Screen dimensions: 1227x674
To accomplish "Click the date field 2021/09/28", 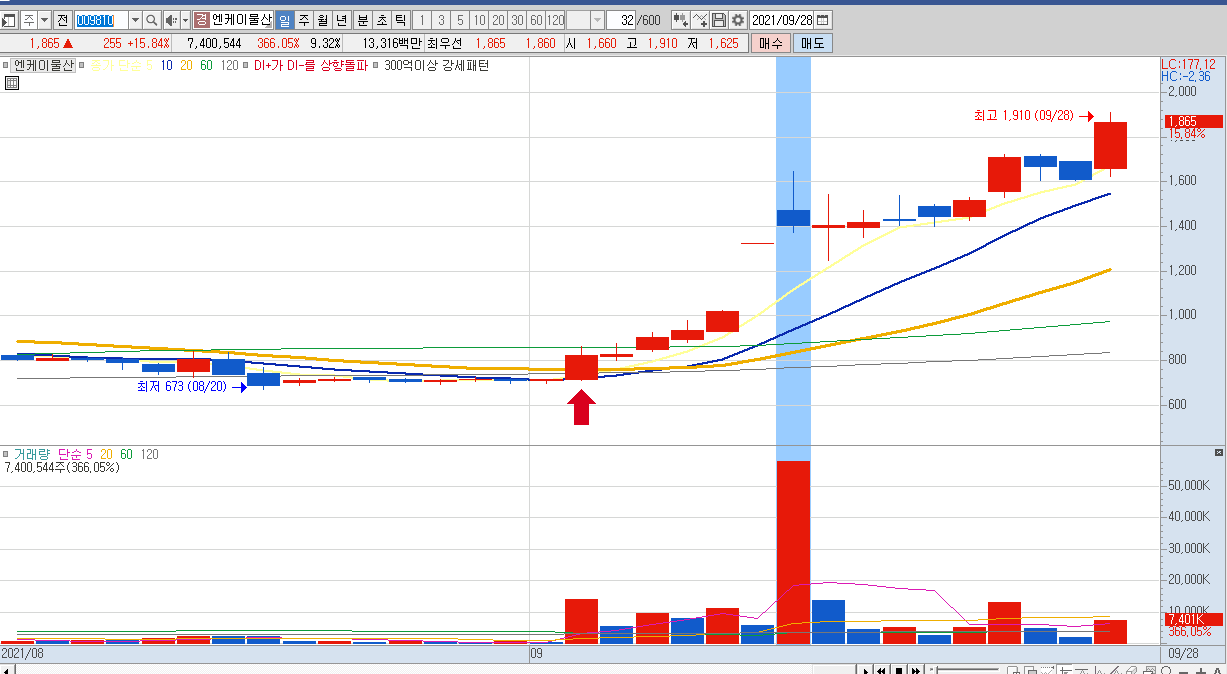I will pyautogui.click(x=781, y=20).
